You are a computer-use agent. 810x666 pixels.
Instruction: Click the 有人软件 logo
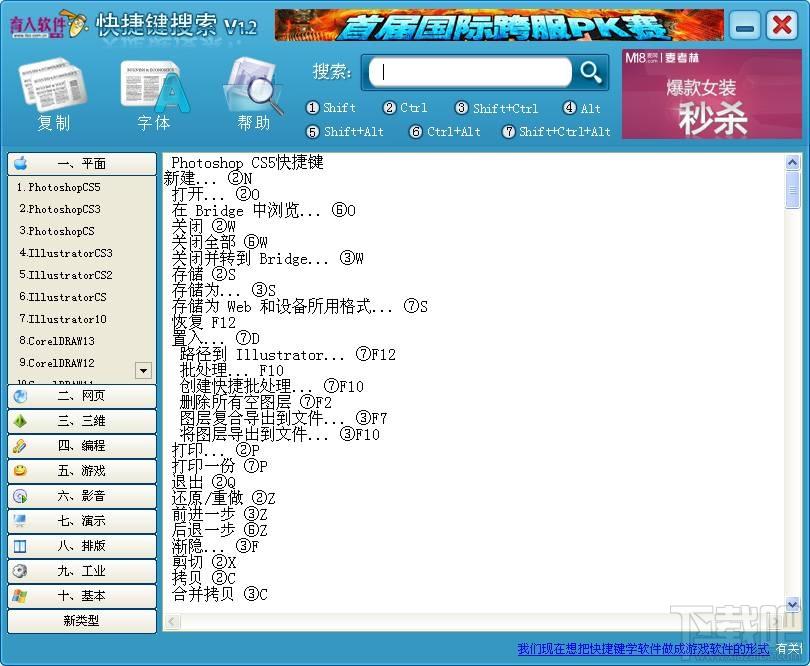[x=48, y=24]
